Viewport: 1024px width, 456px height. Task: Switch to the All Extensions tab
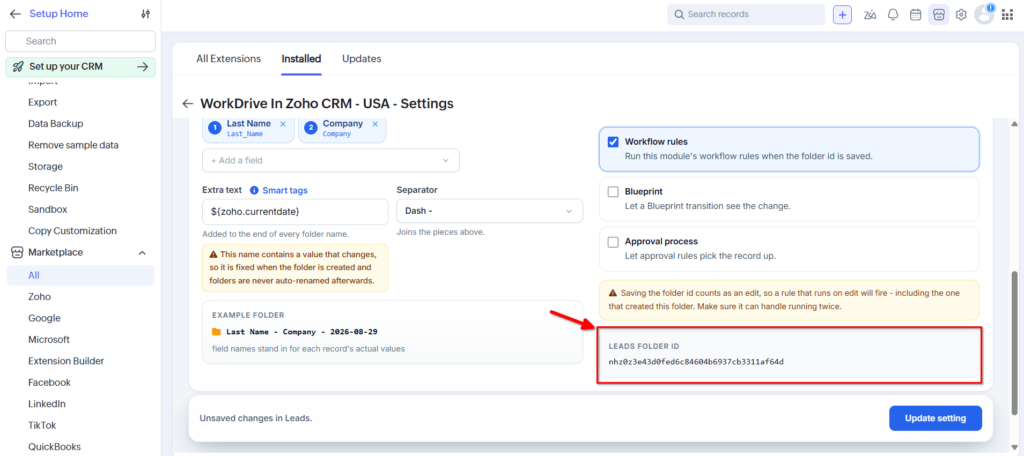point(229,59)
